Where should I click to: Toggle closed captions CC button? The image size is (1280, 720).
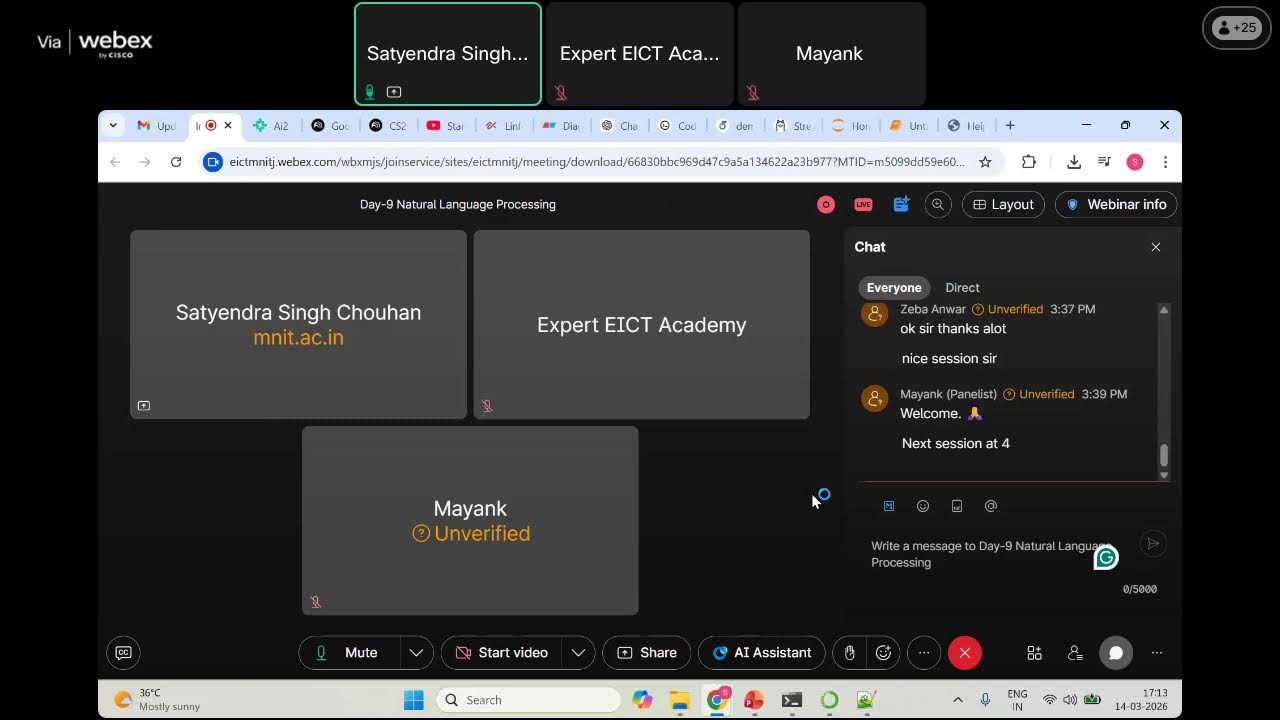pos(123,653)
